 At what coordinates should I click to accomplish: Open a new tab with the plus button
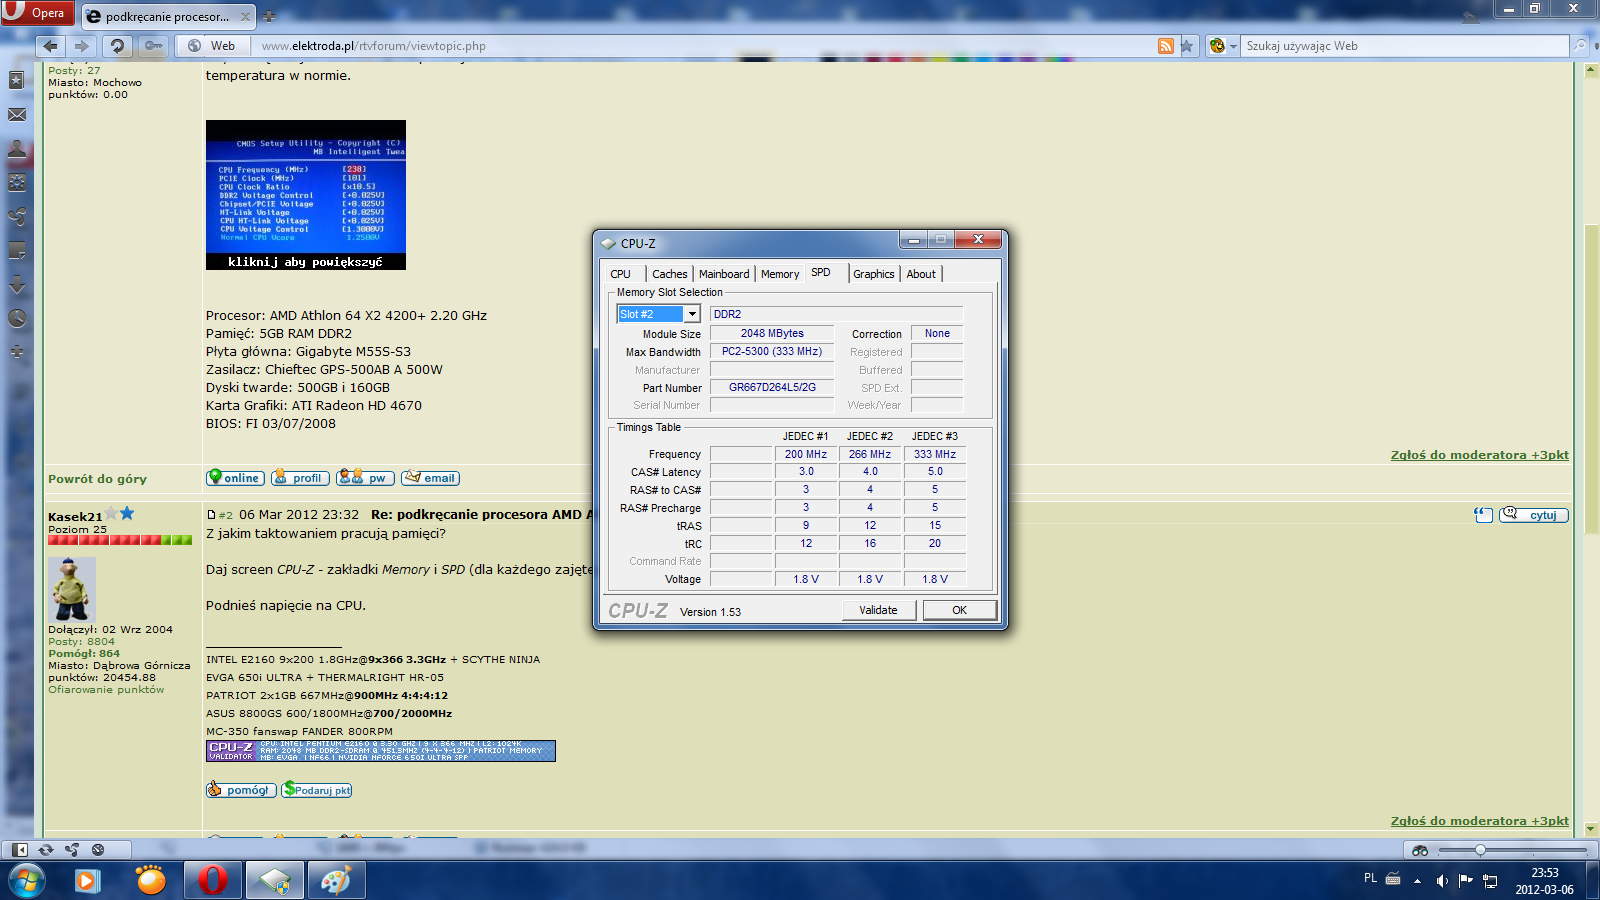click(x=269, y=16)
